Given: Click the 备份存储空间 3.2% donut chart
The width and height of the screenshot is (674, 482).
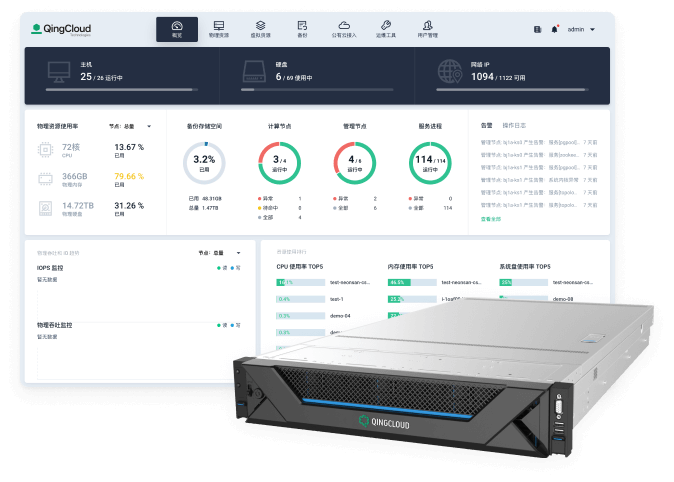Looking at the screenshot, I should 204,163.
